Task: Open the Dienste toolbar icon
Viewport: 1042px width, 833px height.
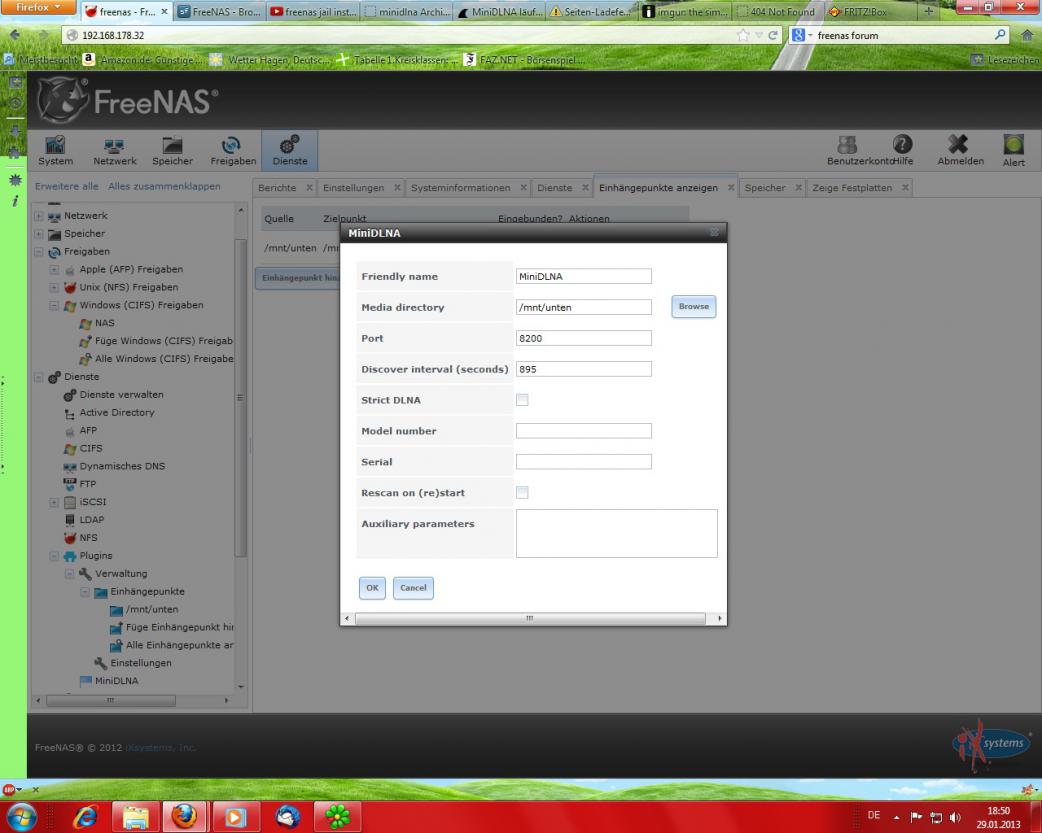Action: [290, 150]
